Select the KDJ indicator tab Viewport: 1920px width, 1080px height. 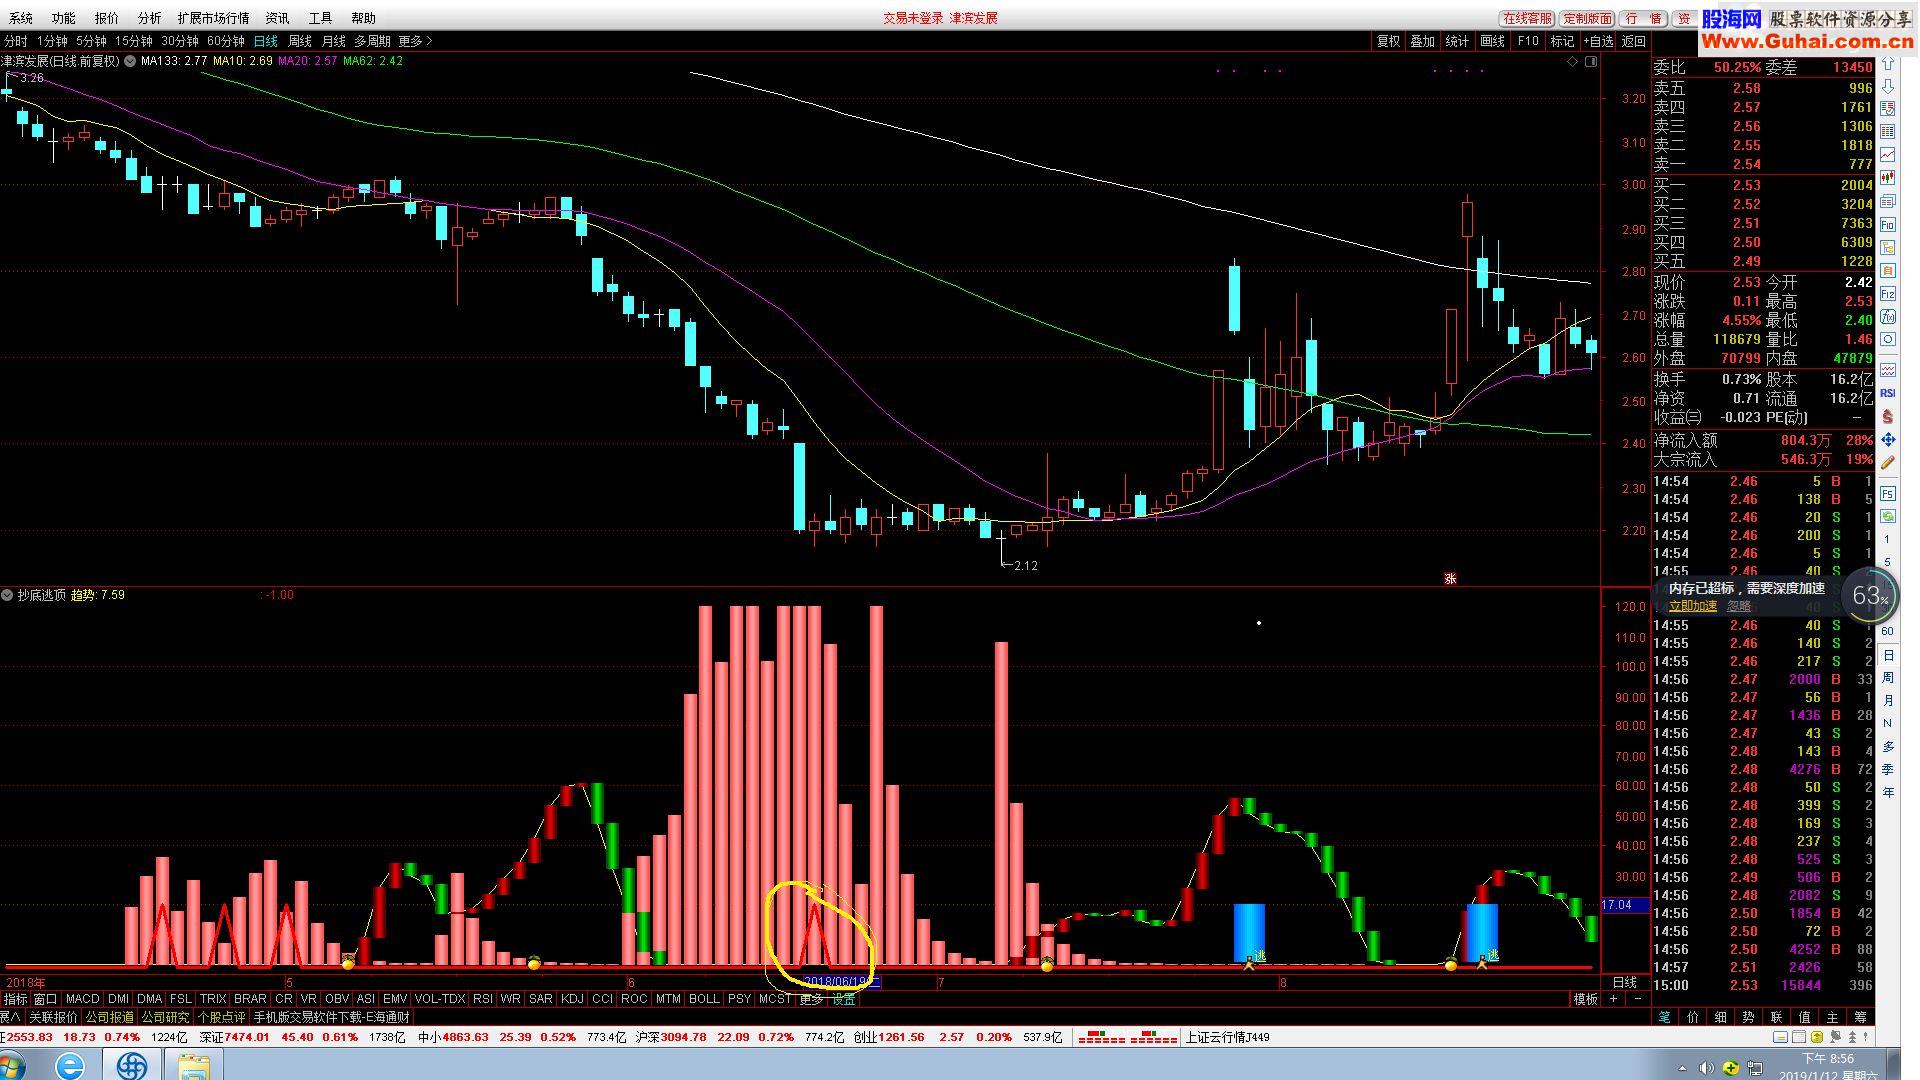pos(572,999)
